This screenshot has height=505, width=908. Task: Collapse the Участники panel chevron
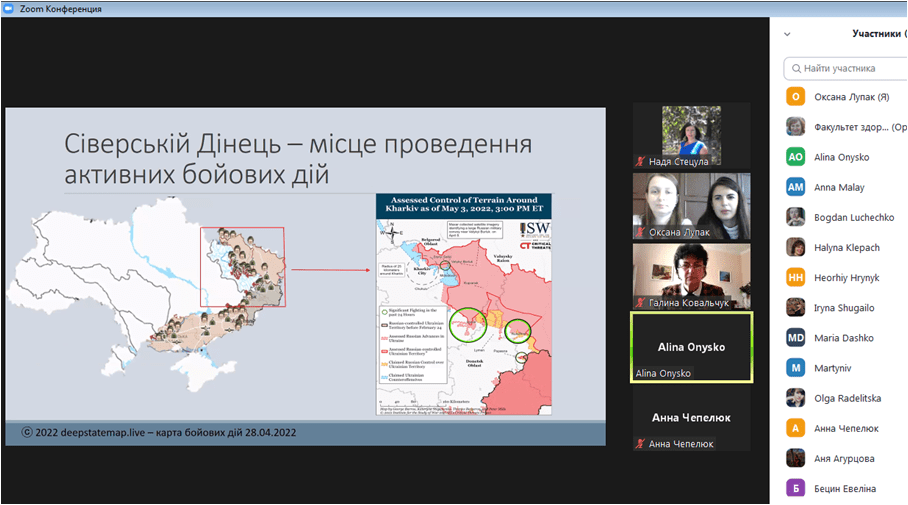pos(787,34)
